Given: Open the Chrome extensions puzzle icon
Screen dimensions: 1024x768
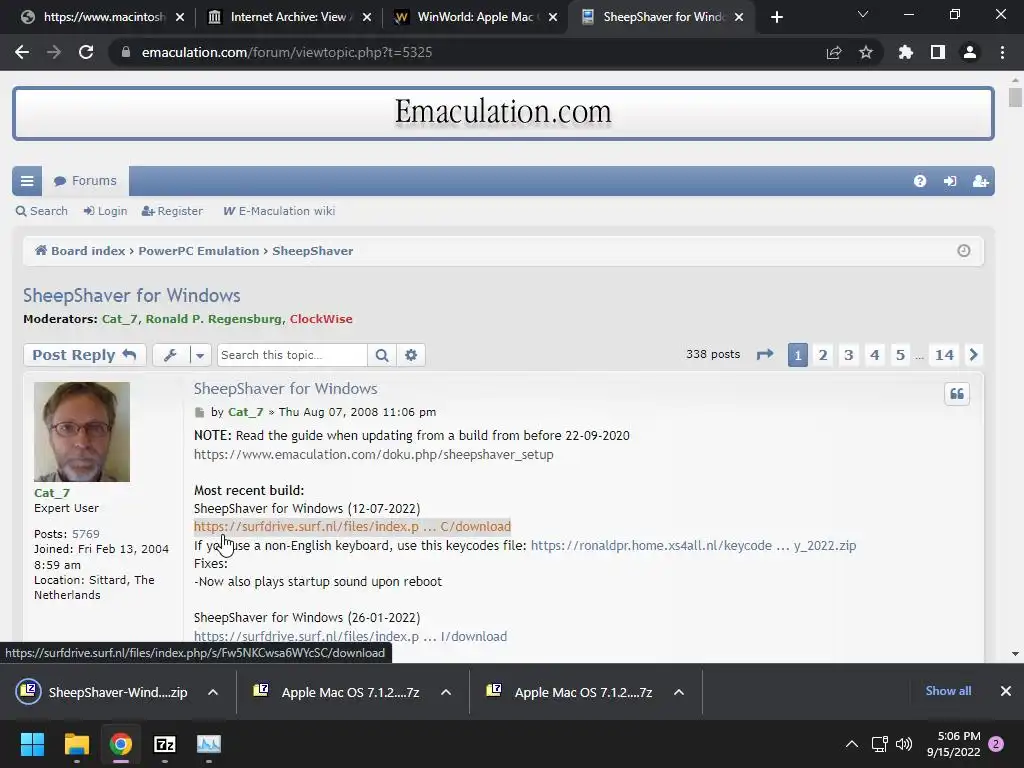Looking at the screenshot, I should [906, 52].
